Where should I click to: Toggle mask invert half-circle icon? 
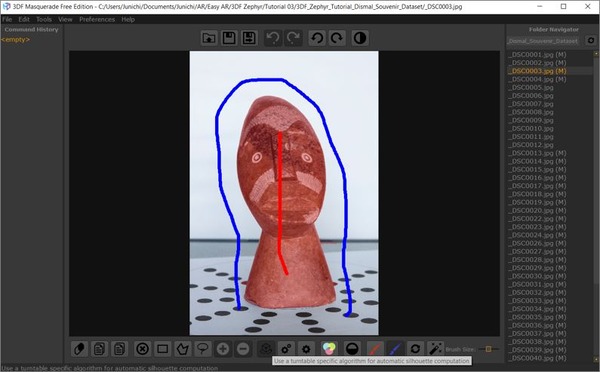click(x=360, y=38)
